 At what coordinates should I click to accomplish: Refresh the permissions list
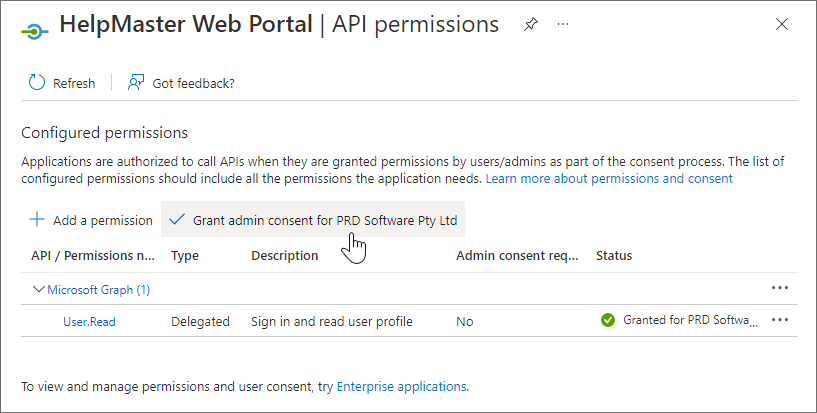coord(62,83)
